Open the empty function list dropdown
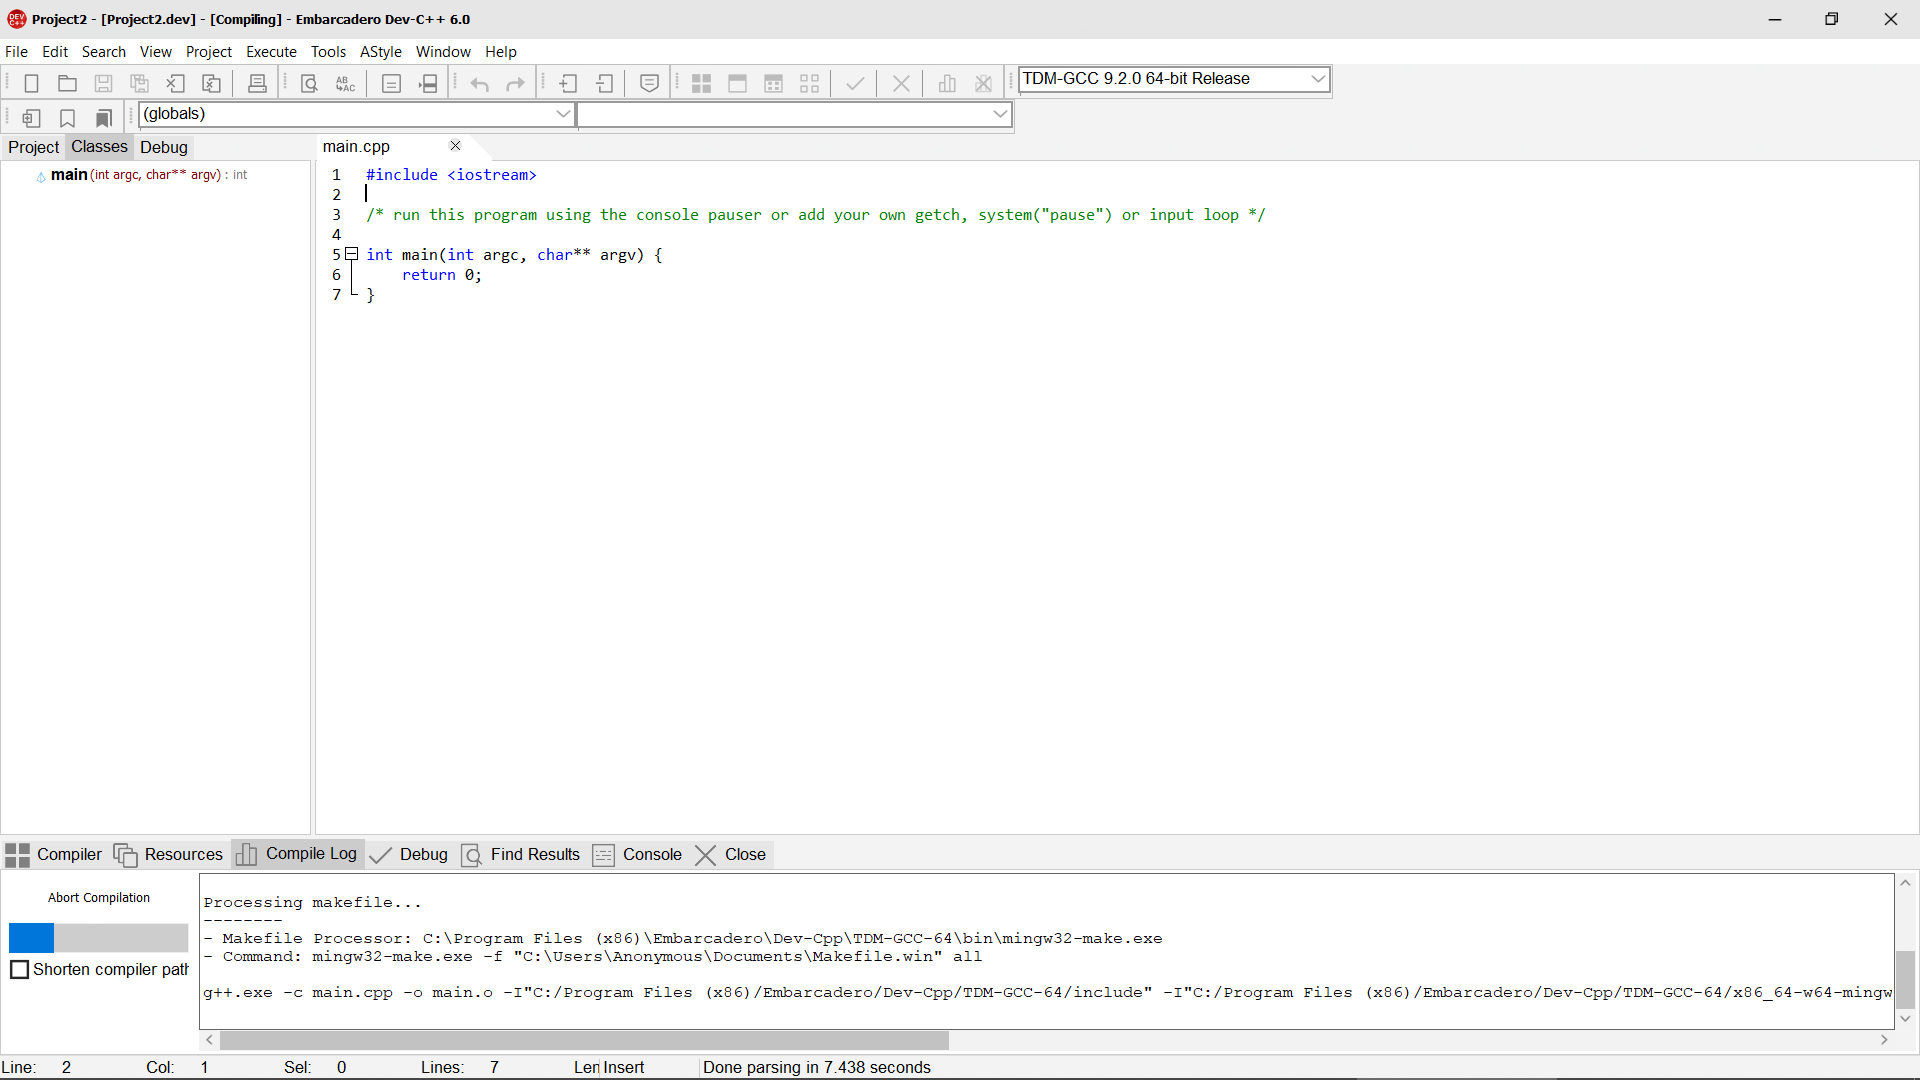The height and width of the screenshot is (1080, 1920). coord(795,114)
